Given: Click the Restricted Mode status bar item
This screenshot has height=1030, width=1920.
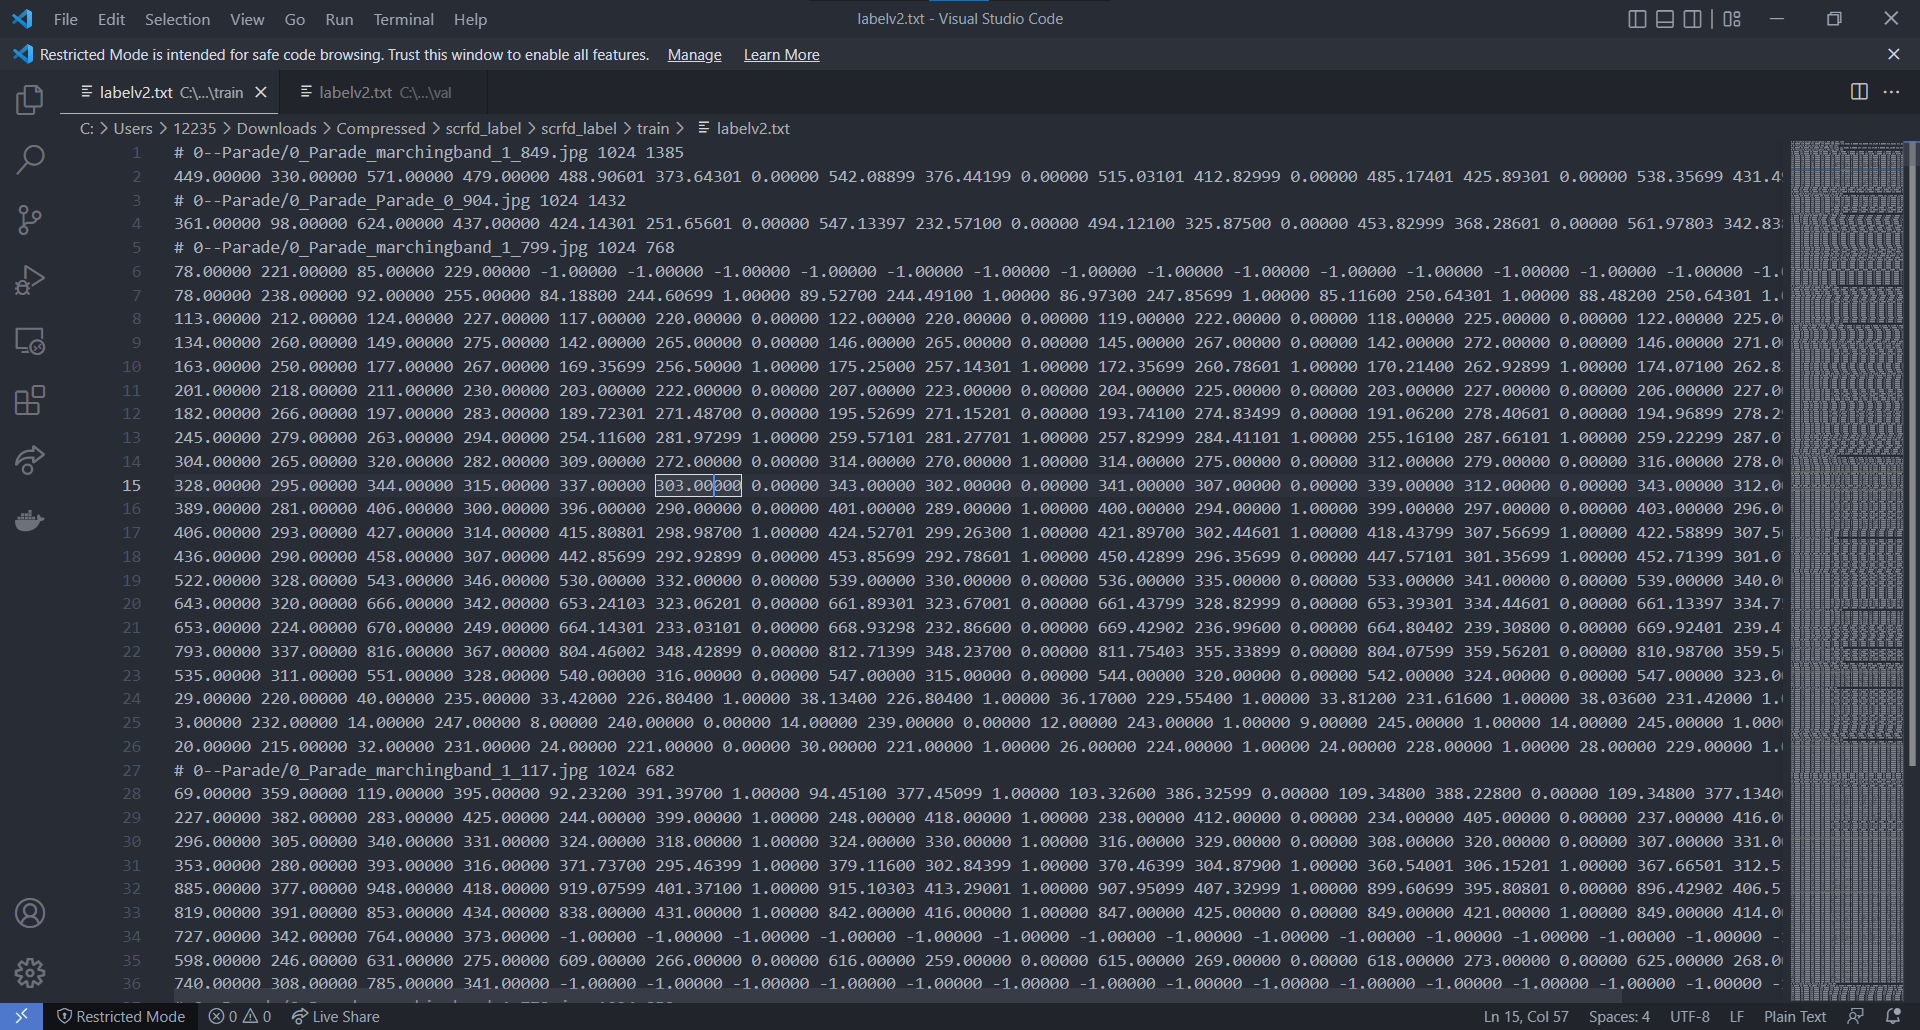Looking at the screenshot, I should click(121, 1016).
